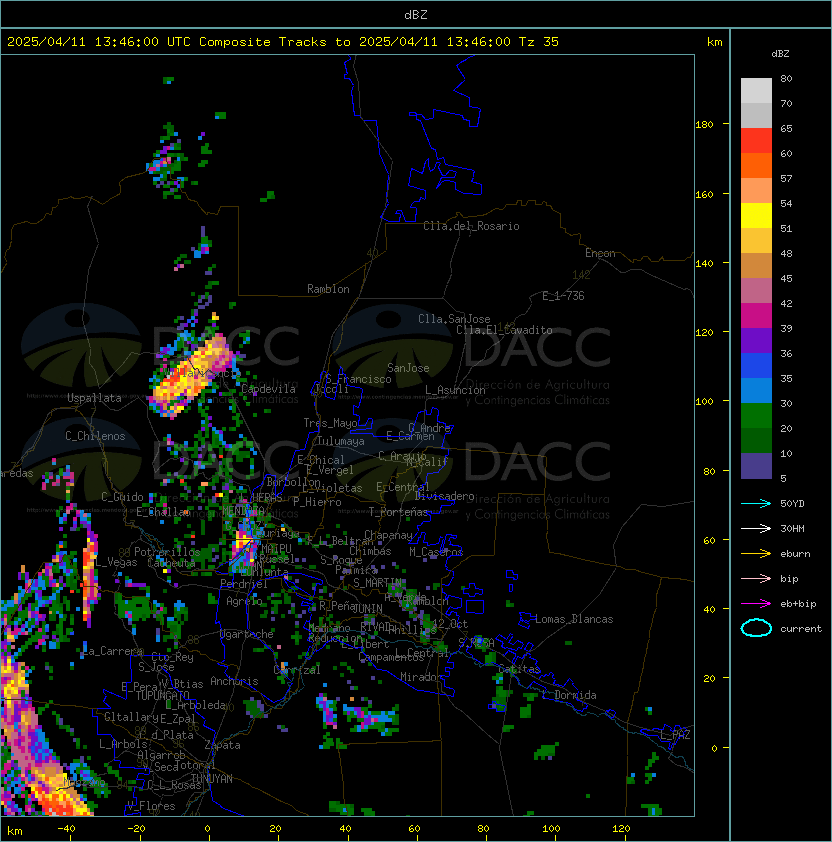Select the gold swatch between 51 and 48
Image resolution: width=832 pixels, height=842 pixels.
click(x=756, y=241)
